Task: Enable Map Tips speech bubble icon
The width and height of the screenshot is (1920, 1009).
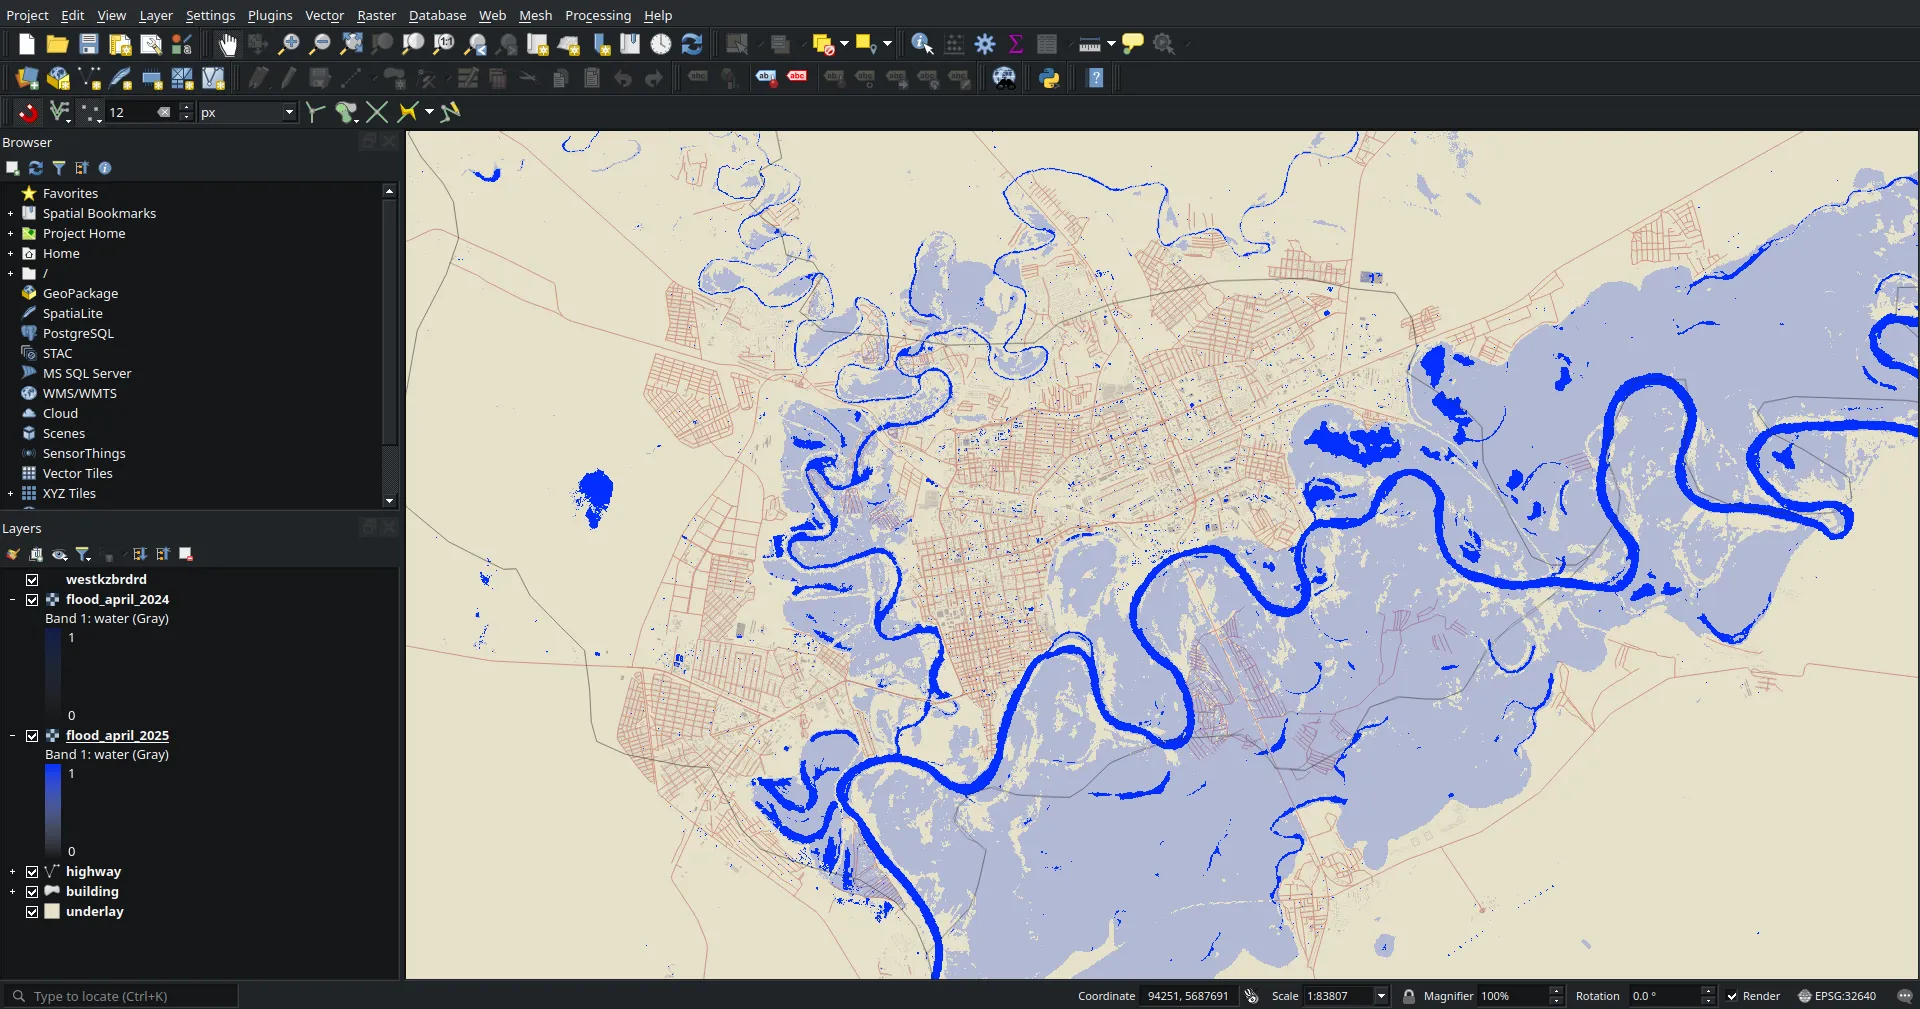Action: 1133,44
